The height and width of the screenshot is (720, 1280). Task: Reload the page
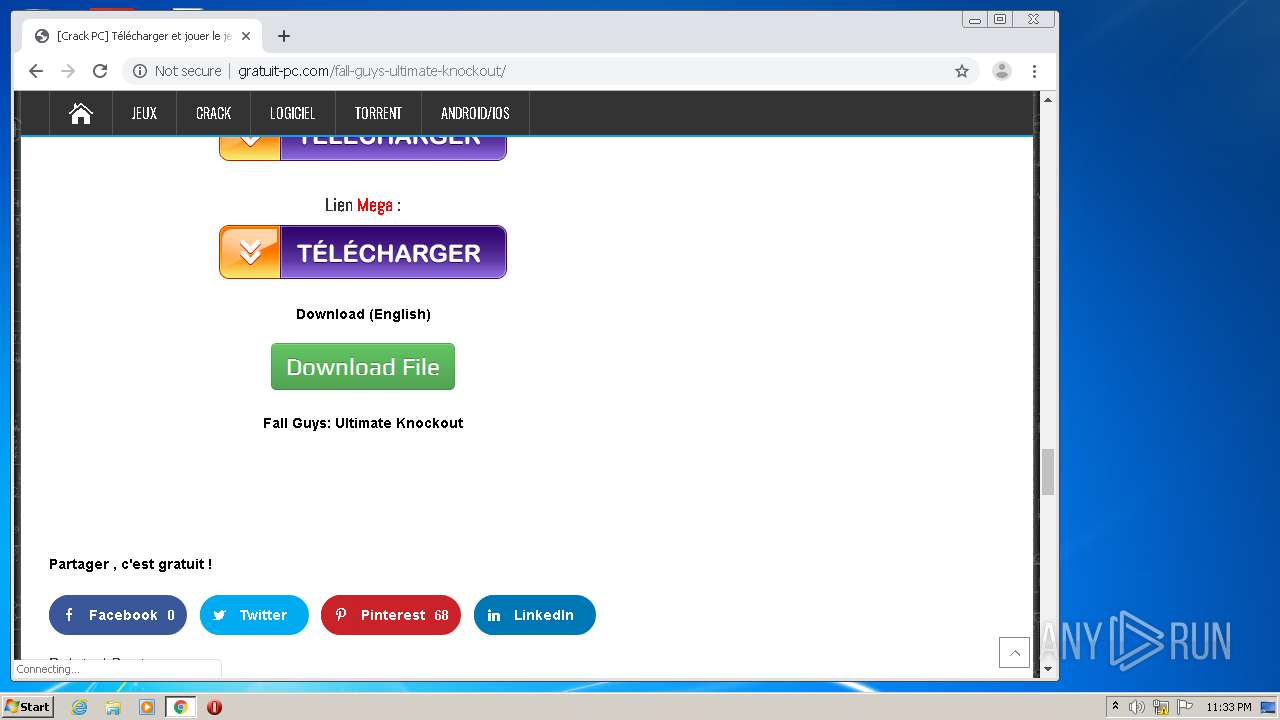(x=100, y=71)
